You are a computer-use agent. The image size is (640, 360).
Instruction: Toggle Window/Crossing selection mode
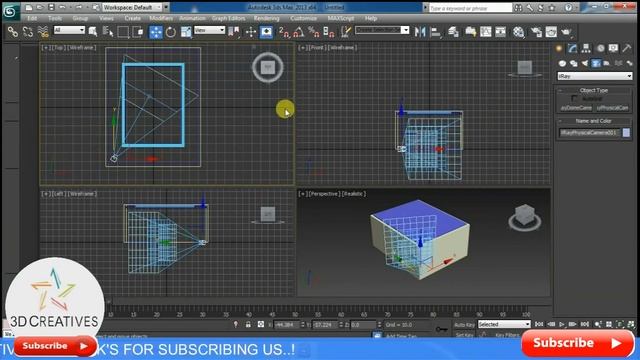[x=138, y=31]
